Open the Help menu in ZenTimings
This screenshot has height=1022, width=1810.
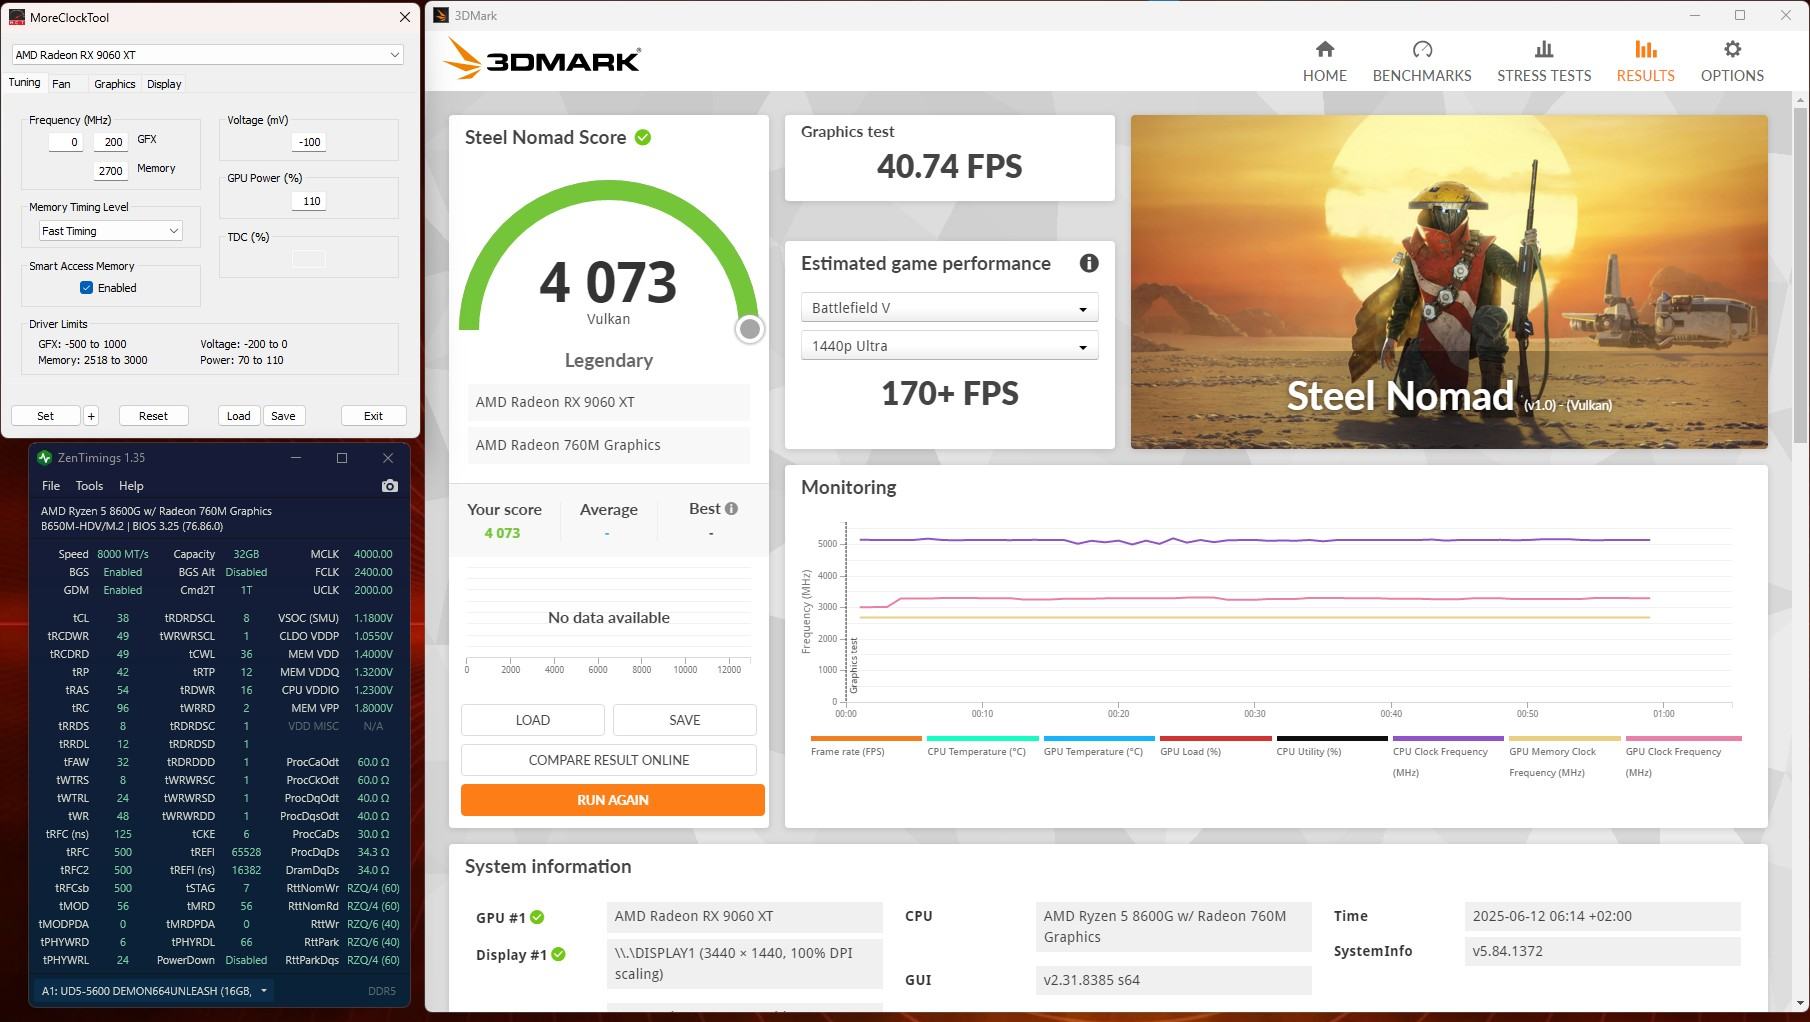(131, 486)
